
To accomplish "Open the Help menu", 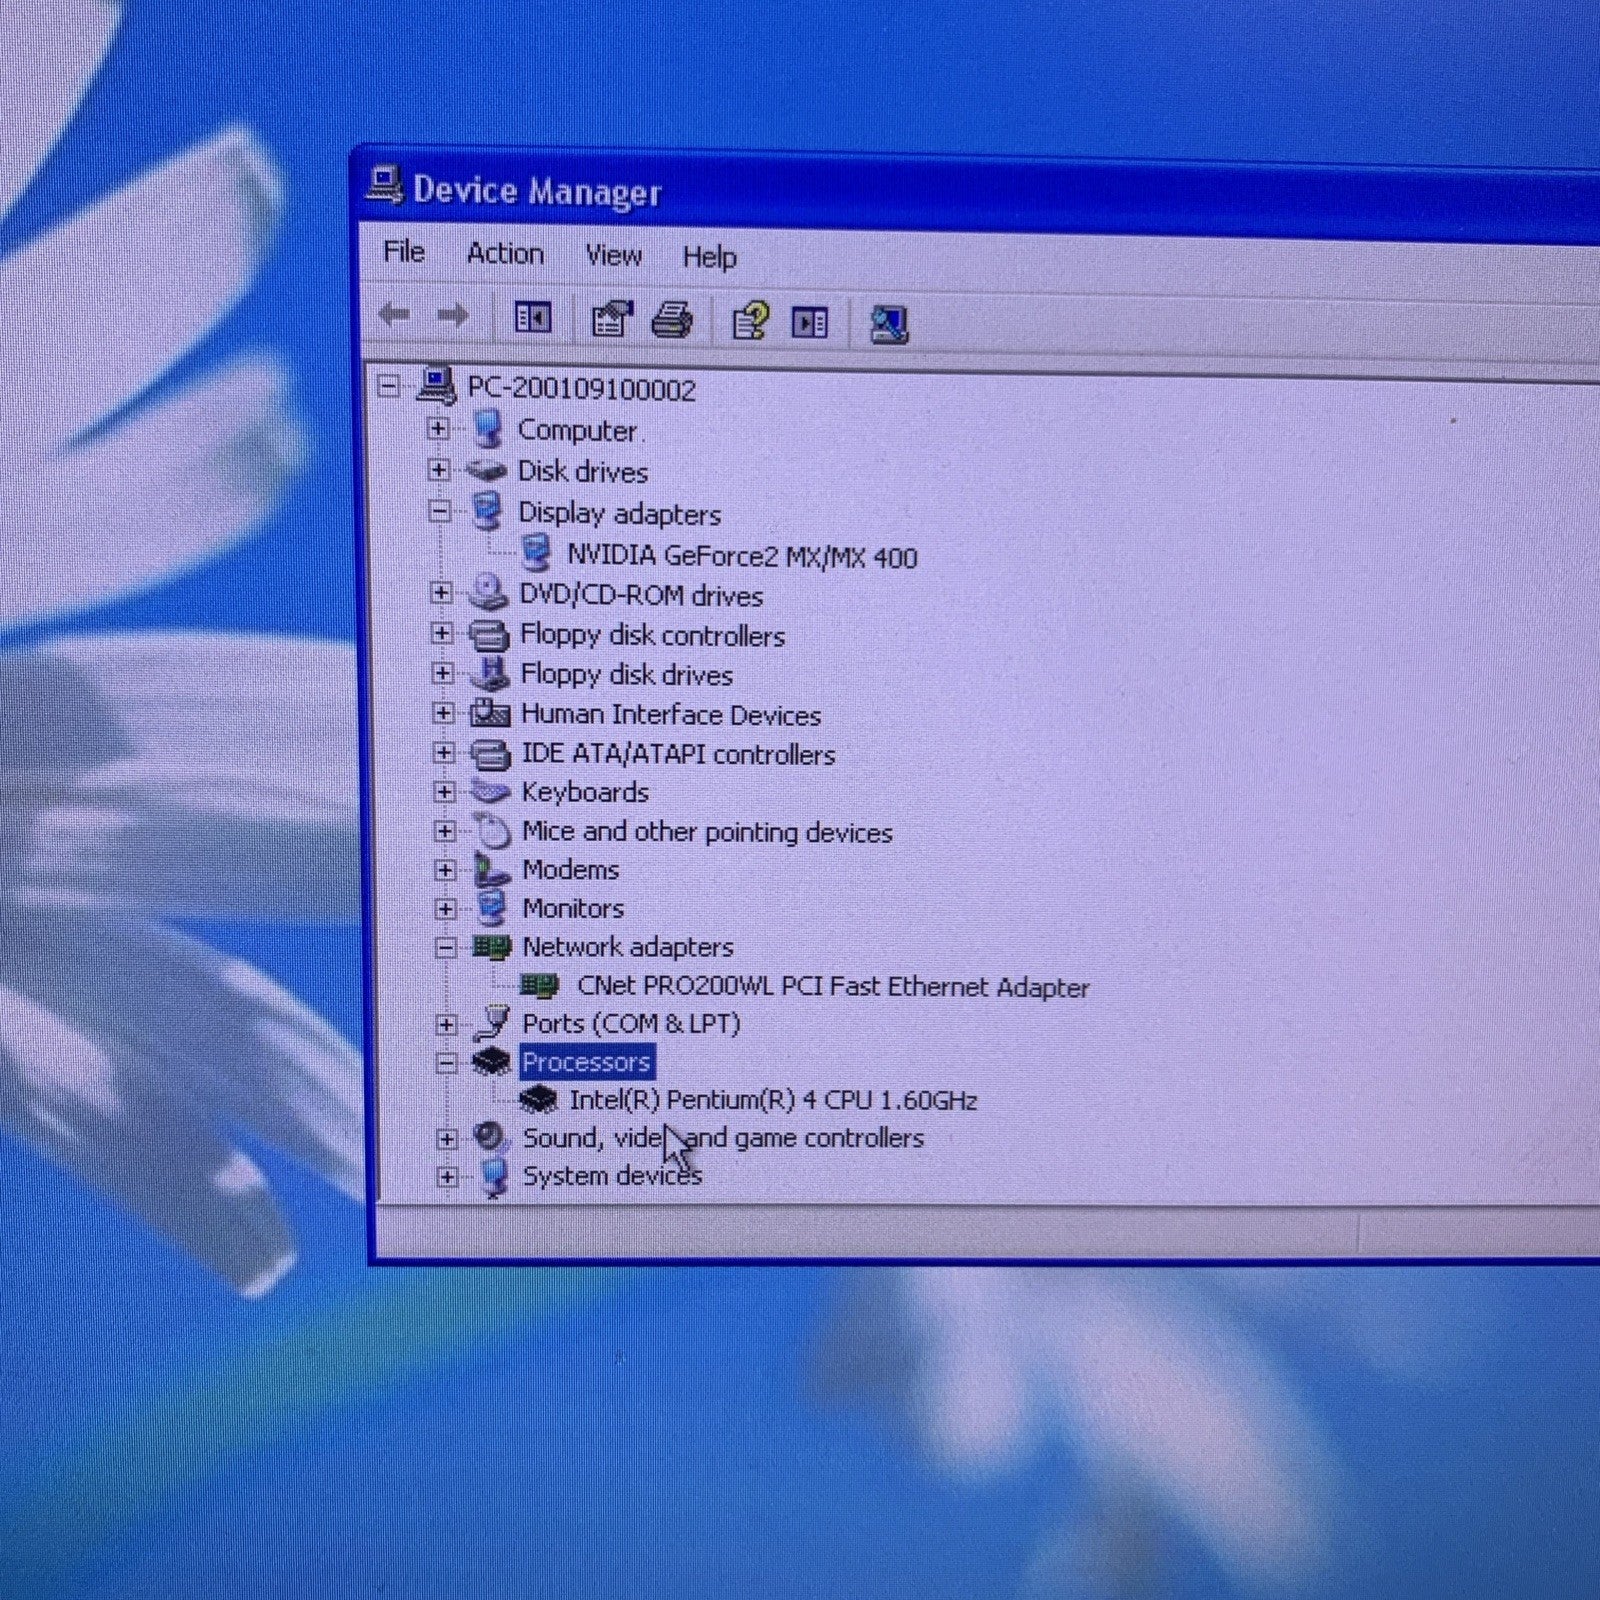I will 709,257.
